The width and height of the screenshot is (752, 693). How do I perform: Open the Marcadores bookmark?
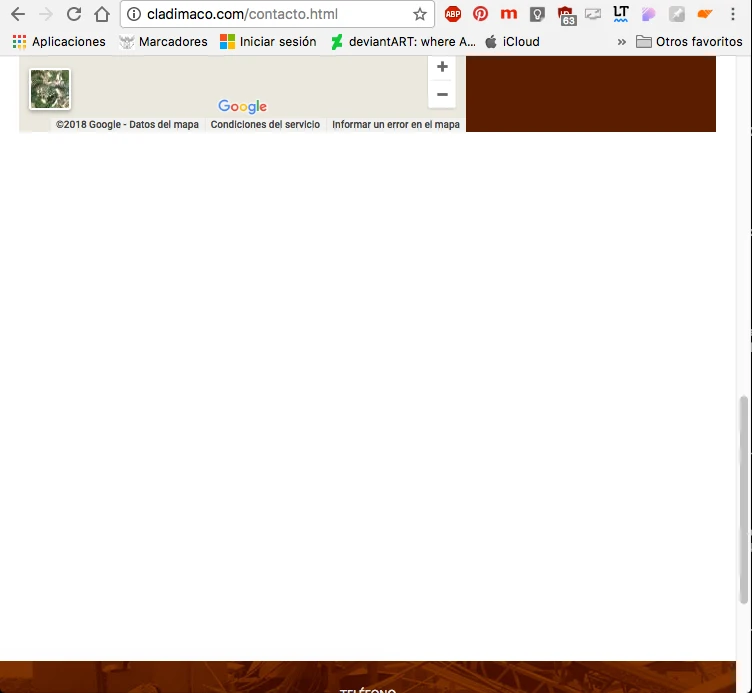pyautogui.click(x=164, y=42)
